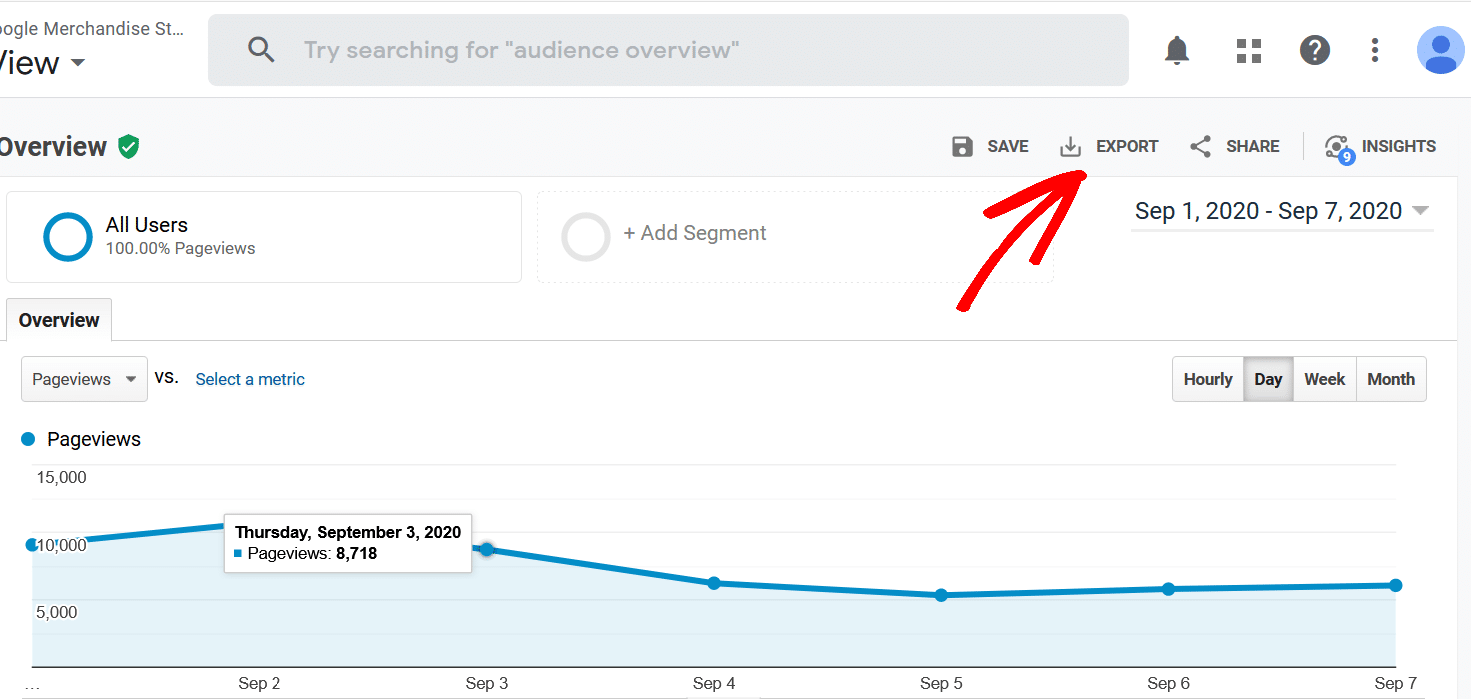
Task: Click the Sep 5 data point
Action: [941, 595]
